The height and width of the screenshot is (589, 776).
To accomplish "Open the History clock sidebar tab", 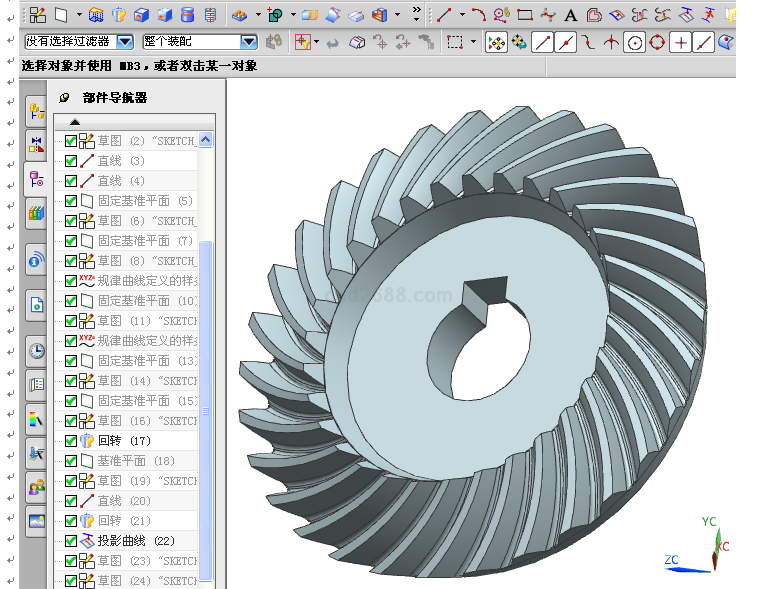I will (36, 350).
